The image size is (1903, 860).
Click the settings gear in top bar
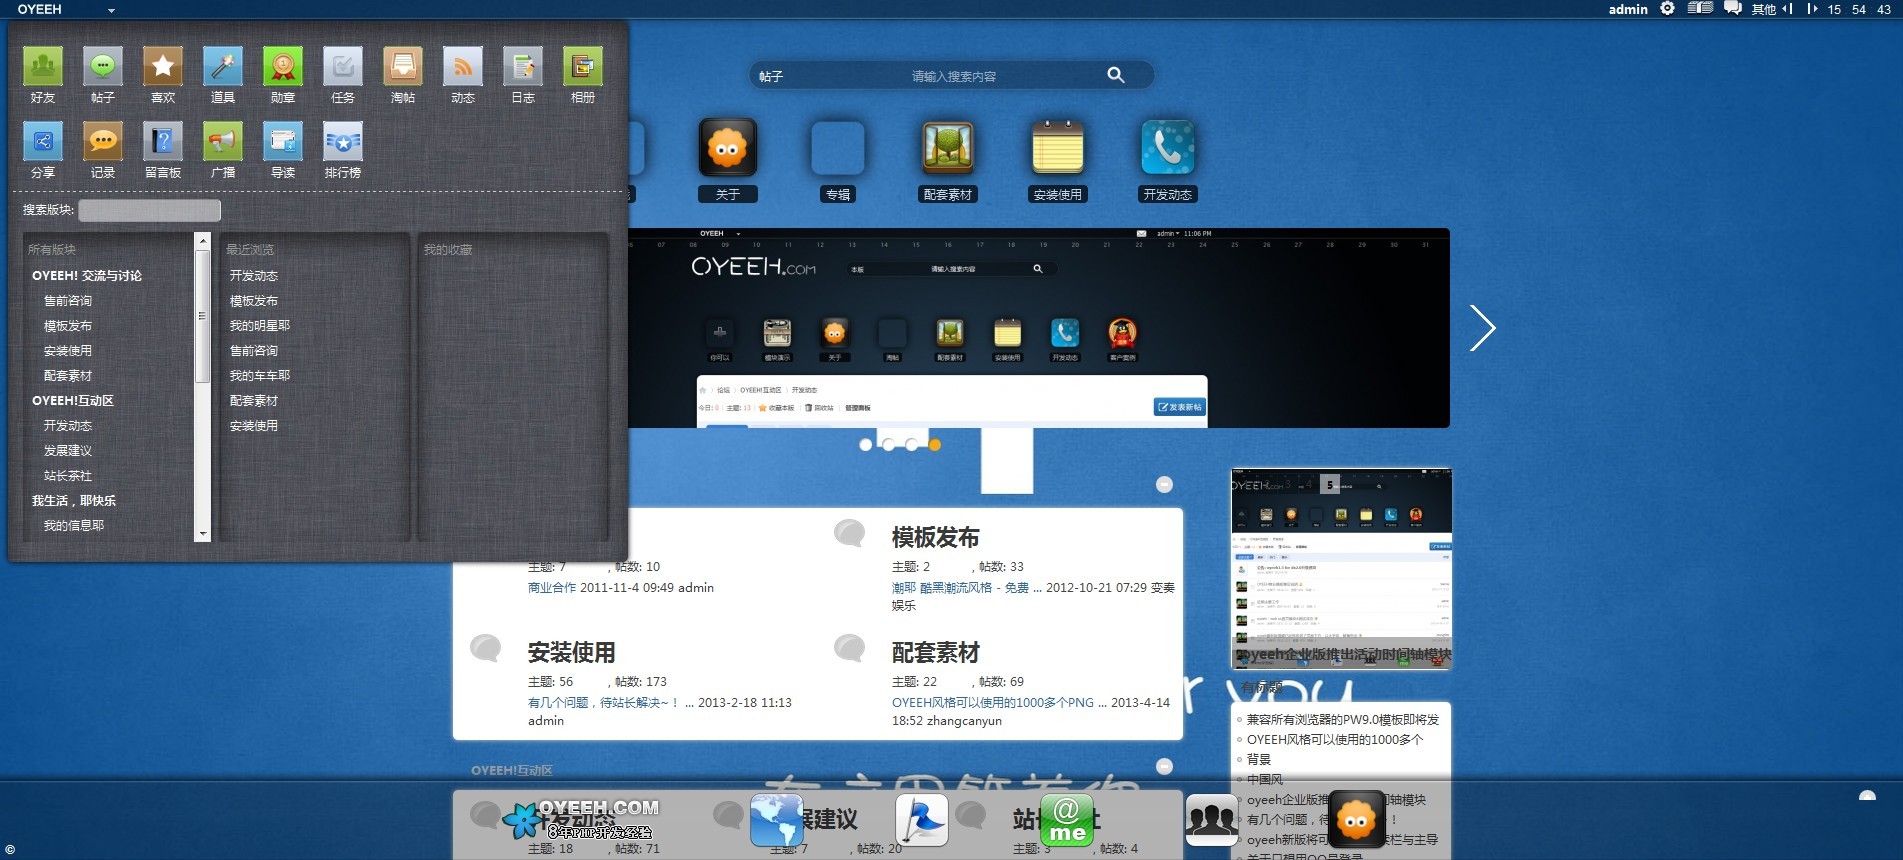point(1667,8)
